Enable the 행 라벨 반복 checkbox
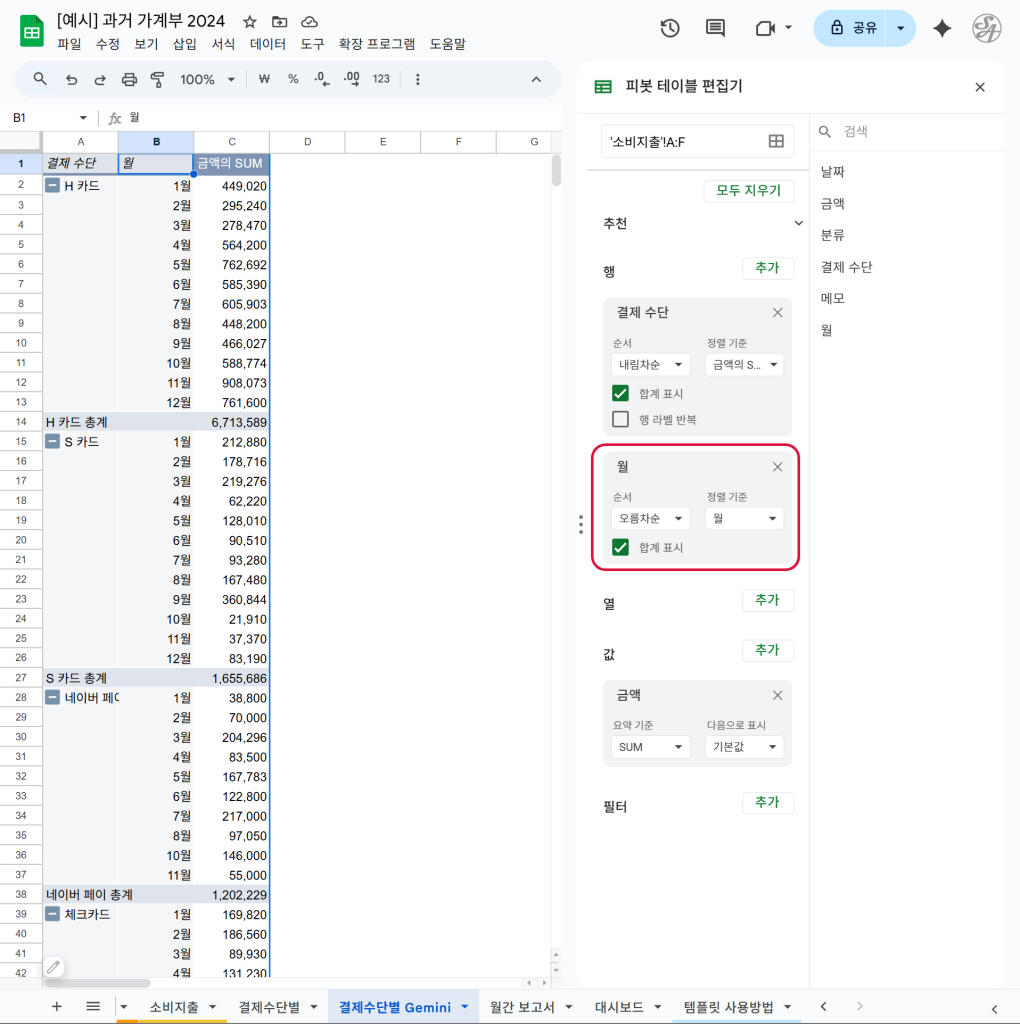The width and height of the screenshot is (1020, 1024). tap(621, 419)
